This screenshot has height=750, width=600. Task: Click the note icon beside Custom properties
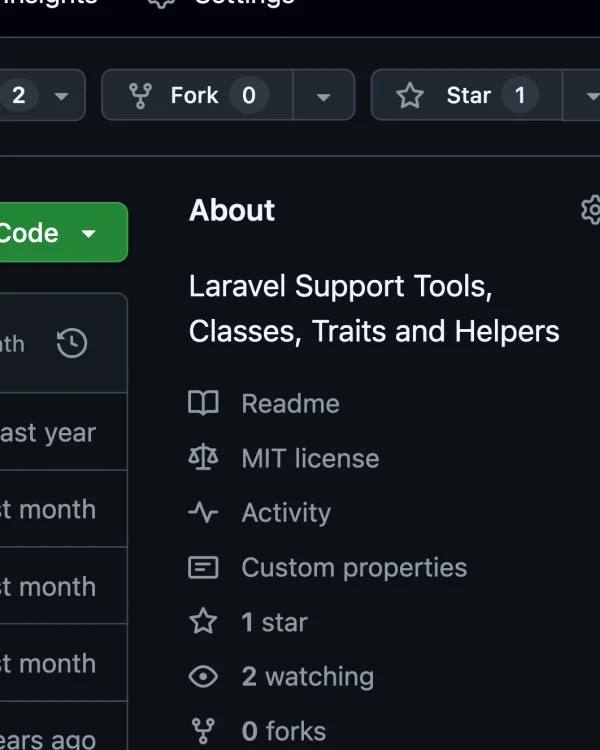pyautogui.click(x=203, y=568)
